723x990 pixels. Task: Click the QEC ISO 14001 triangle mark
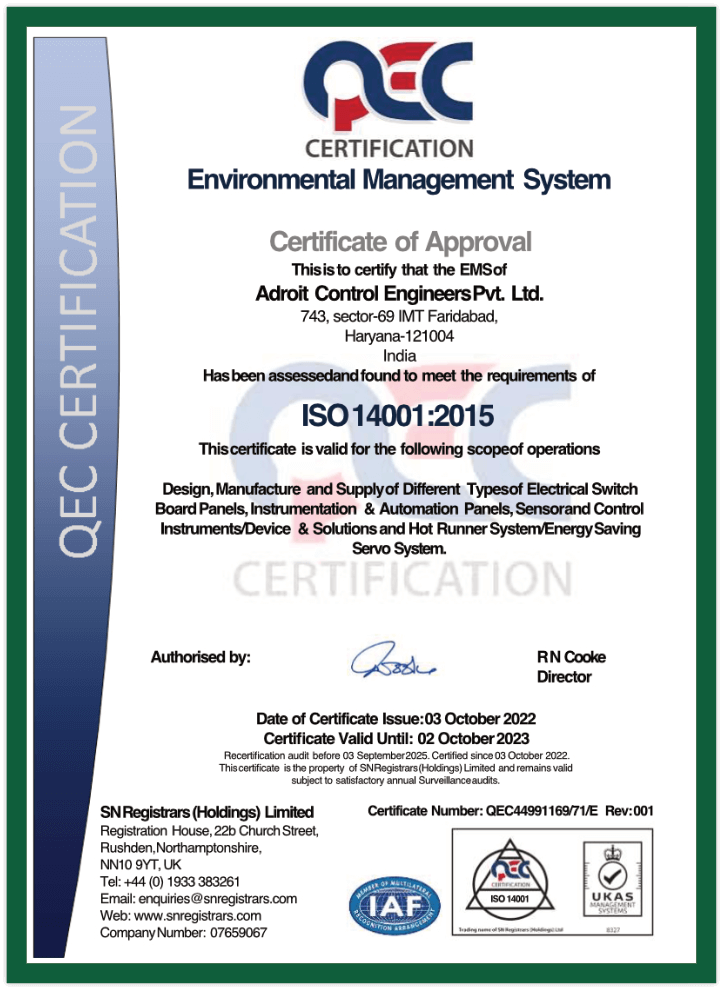[510, 882]
